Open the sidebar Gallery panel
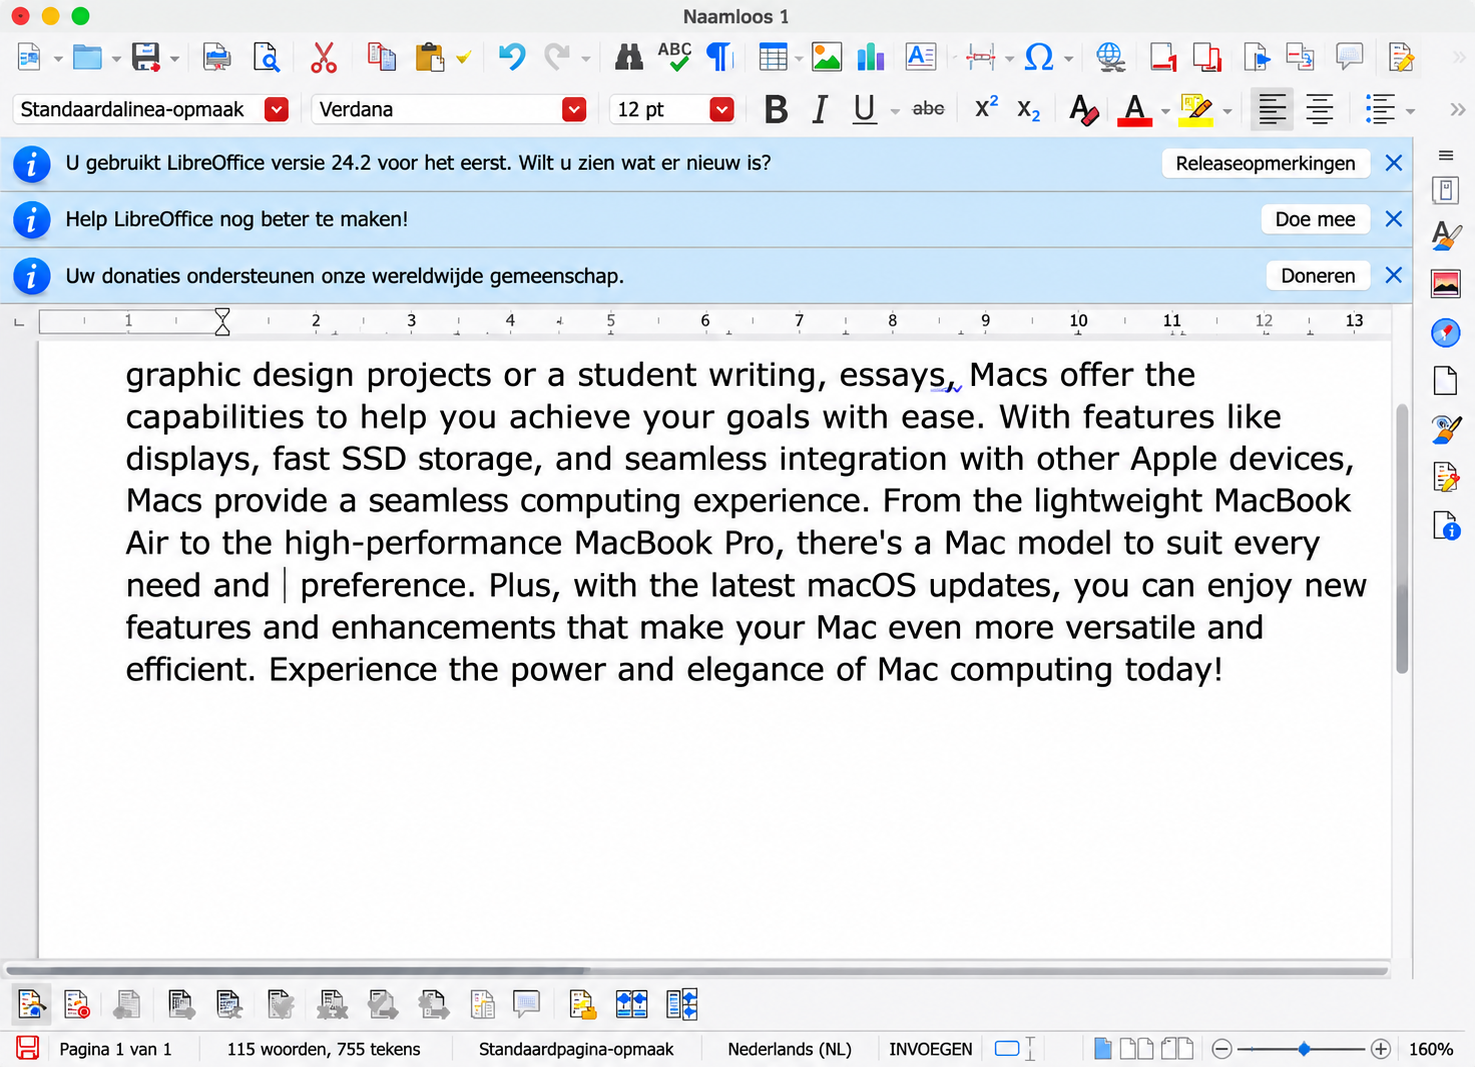This screenshot has width=1475, height=1067. coord(1446,284)
